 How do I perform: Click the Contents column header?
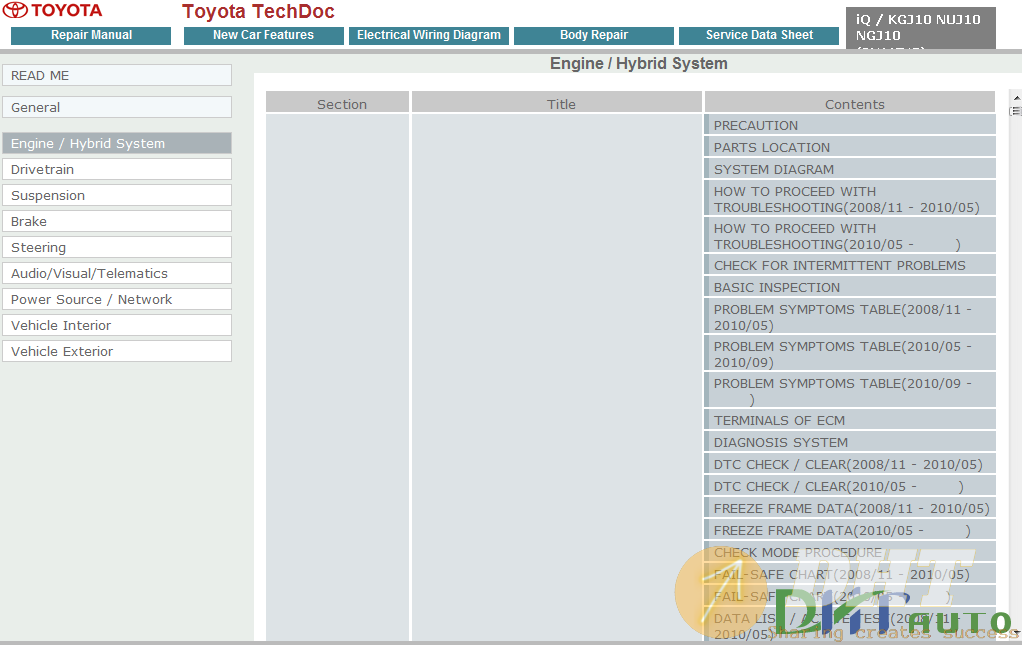click(850, 103)
